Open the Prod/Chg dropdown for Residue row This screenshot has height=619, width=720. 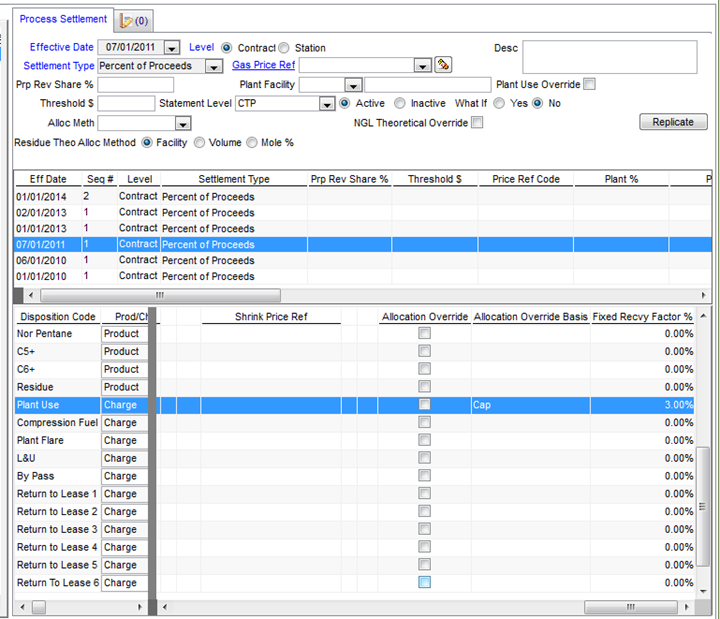coord(124,387)
